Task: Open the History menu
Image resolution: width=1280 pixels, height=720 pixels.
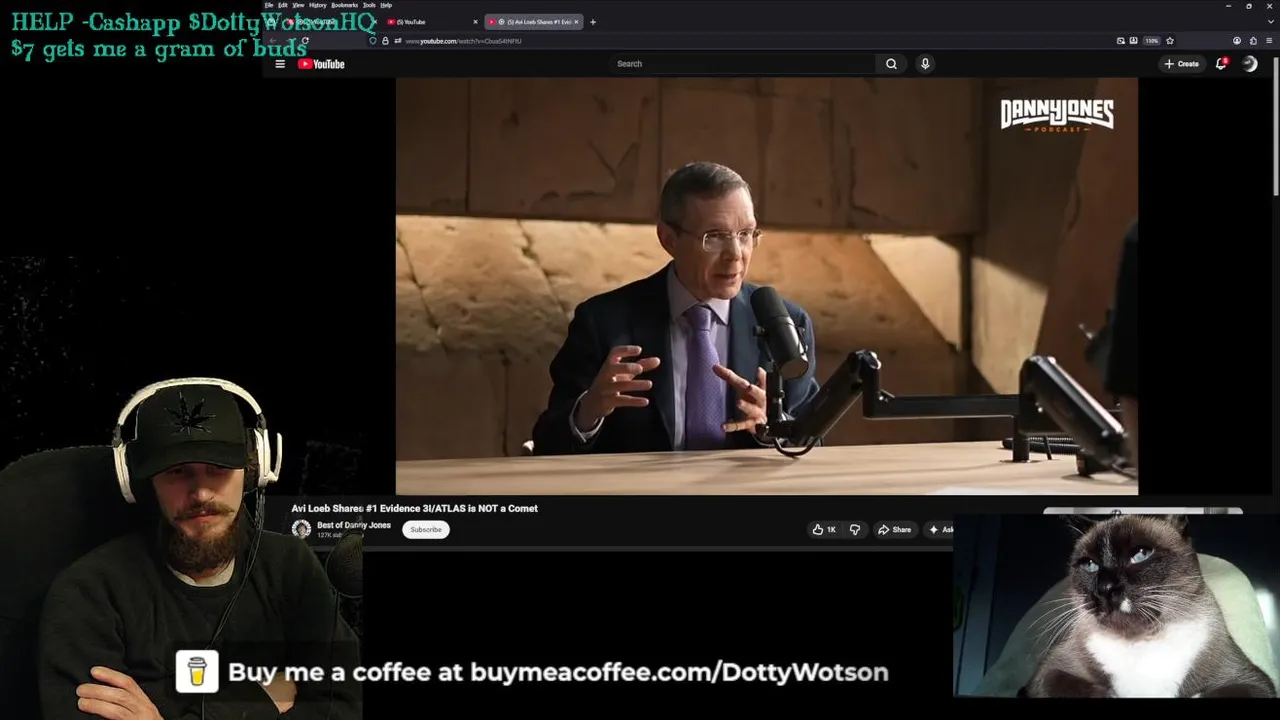Action: tap(317, 5)
